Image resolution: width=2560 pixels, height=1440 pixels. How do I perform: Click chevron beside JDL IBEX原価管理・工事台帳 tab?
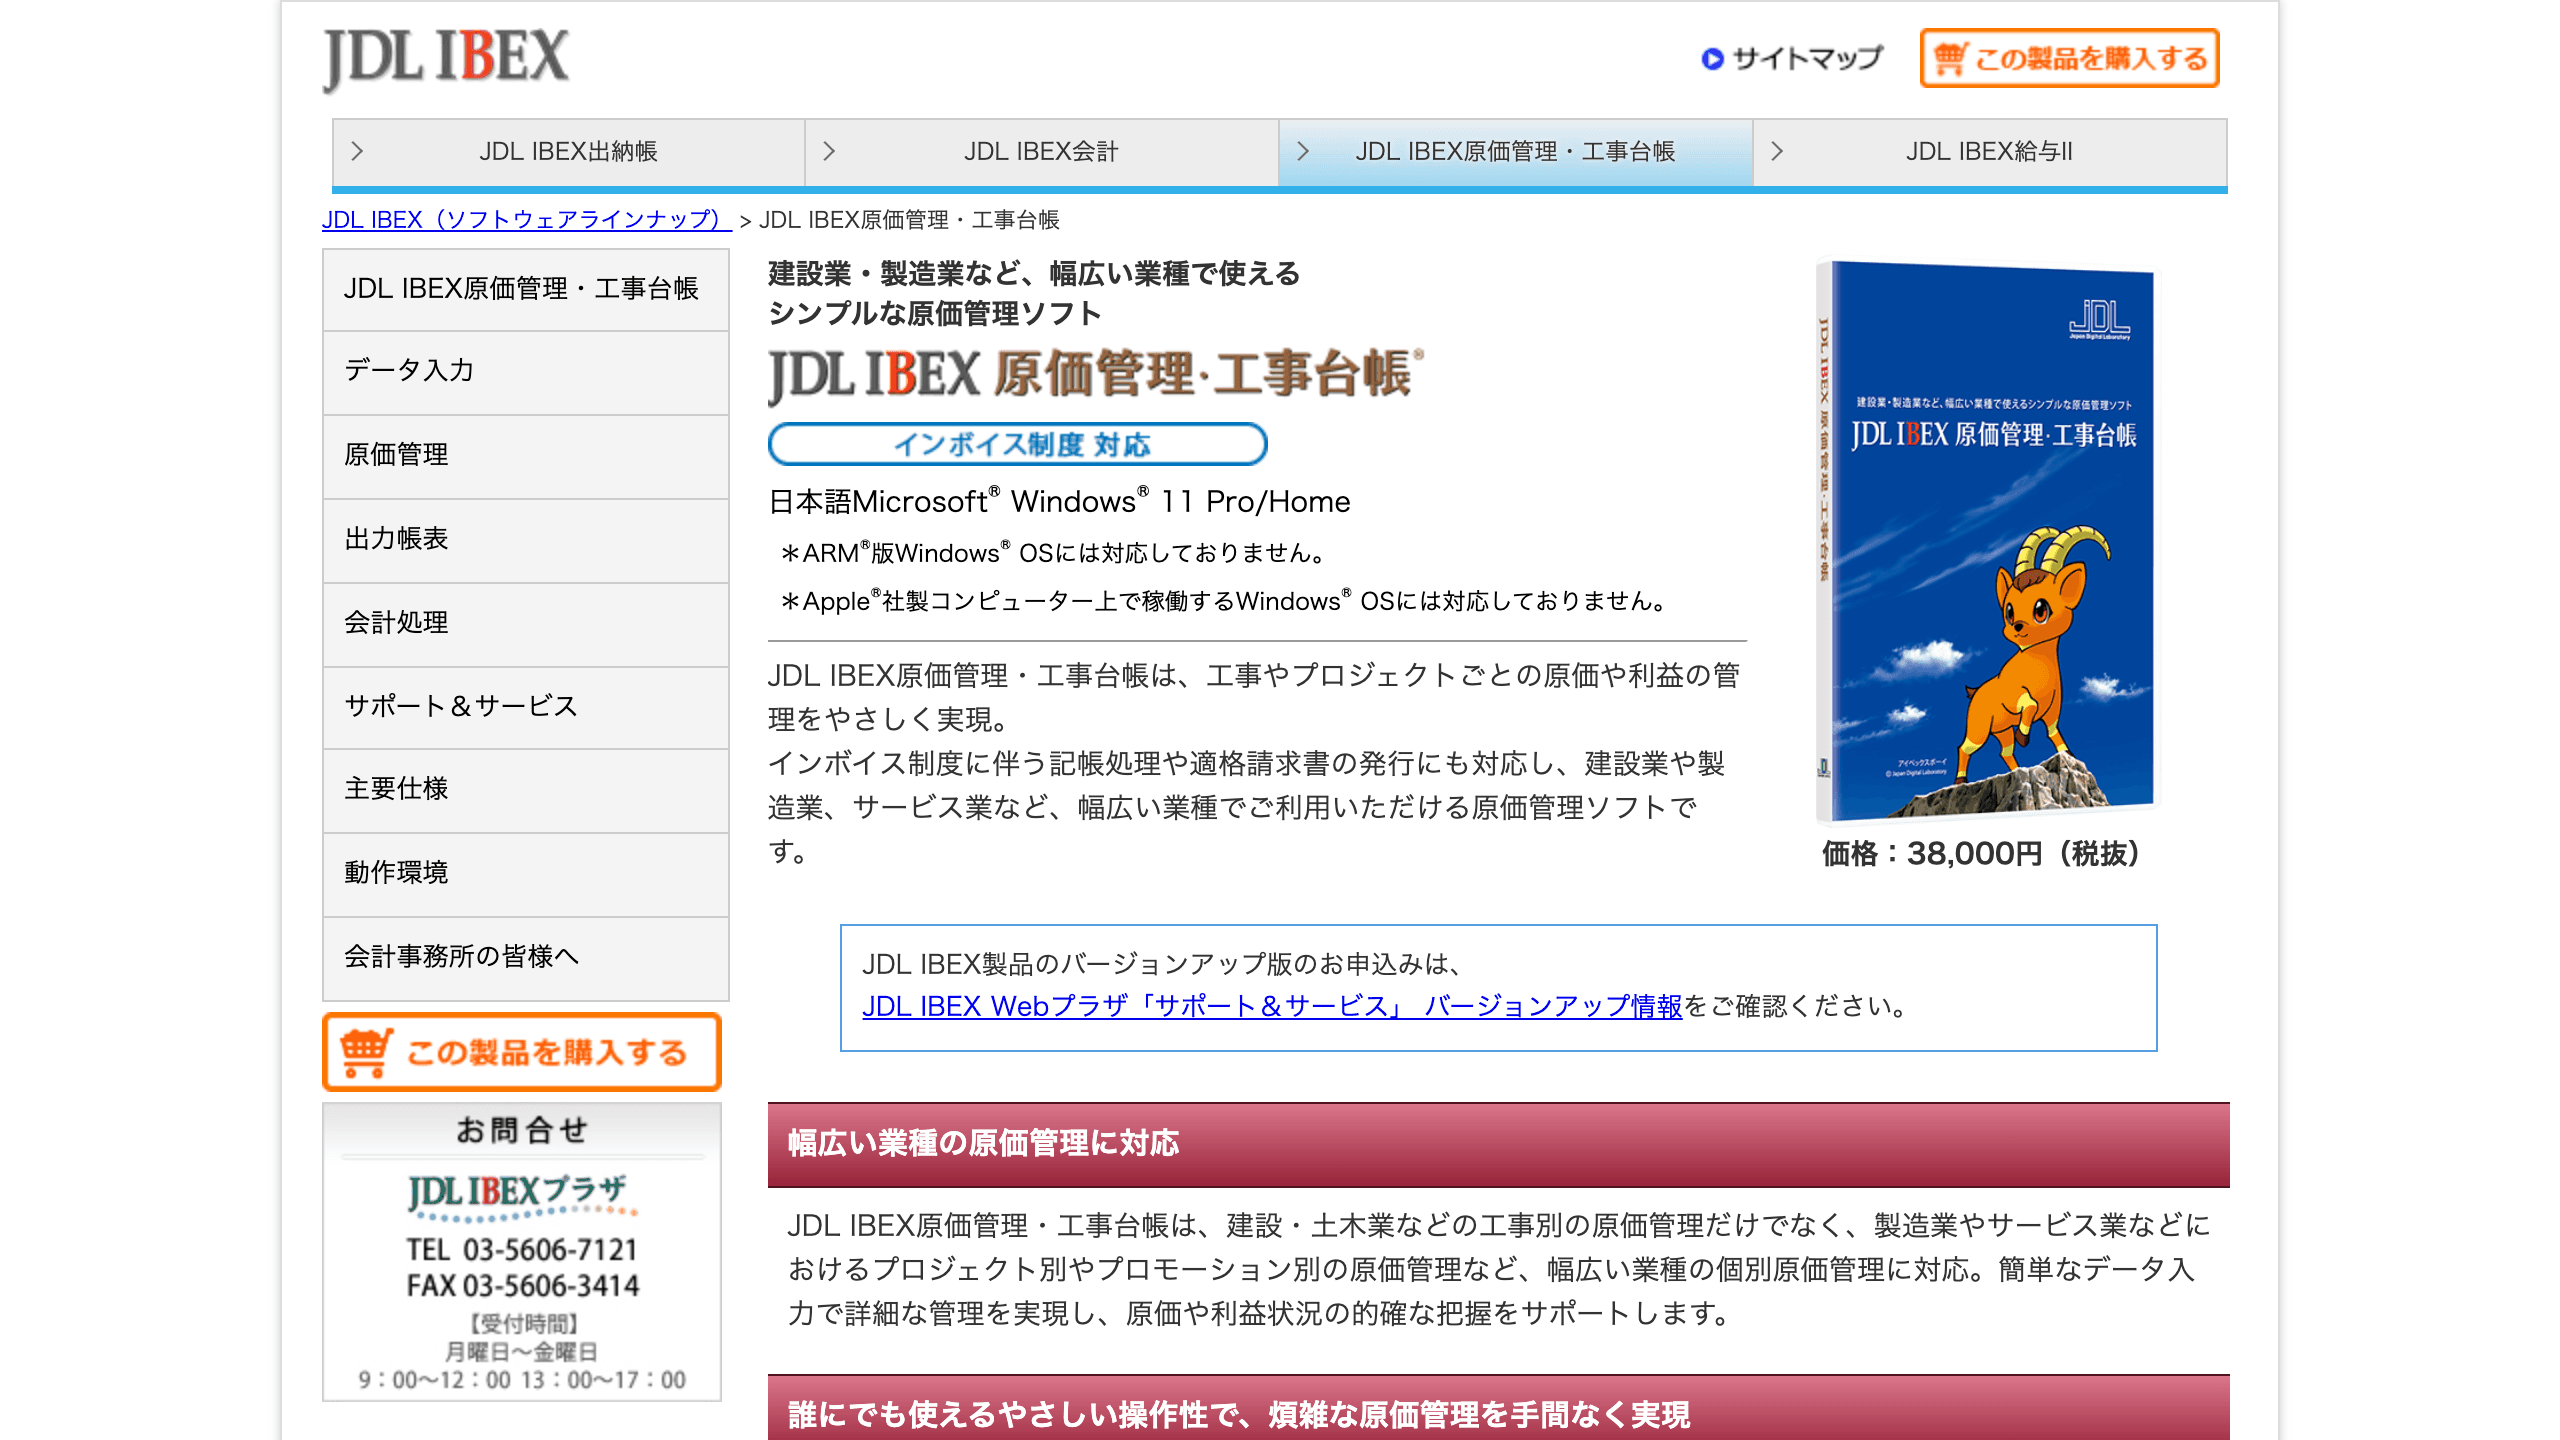click(x=1303, y=151)
